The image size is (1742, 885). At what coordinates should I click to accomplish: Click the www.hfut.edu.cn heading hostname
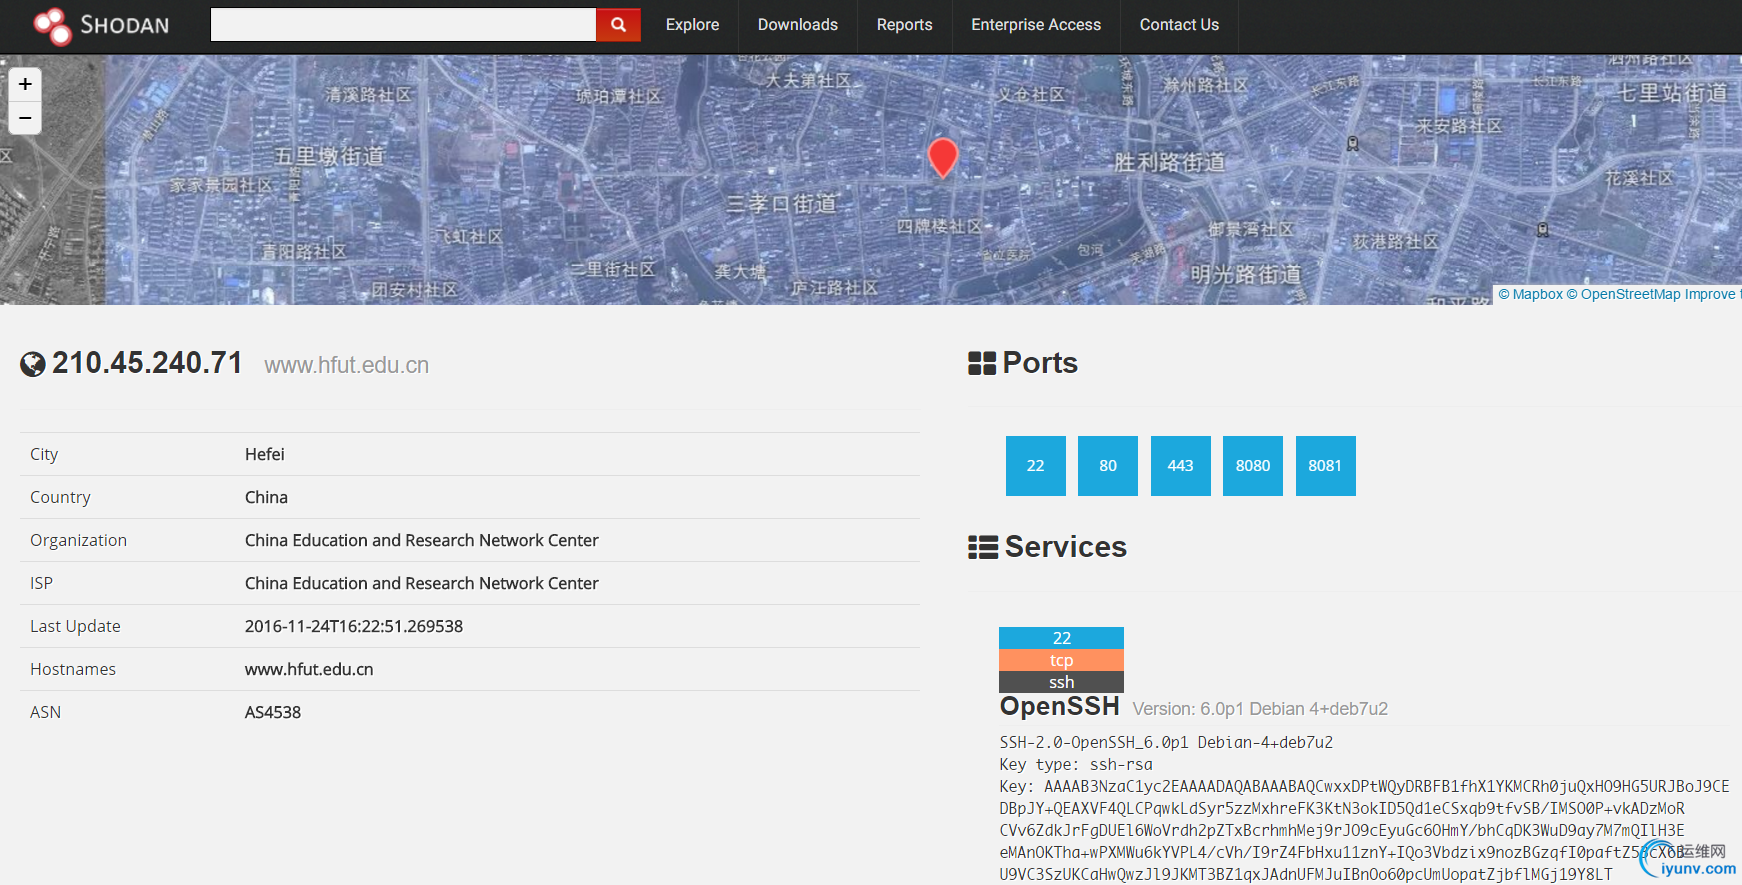347,365
